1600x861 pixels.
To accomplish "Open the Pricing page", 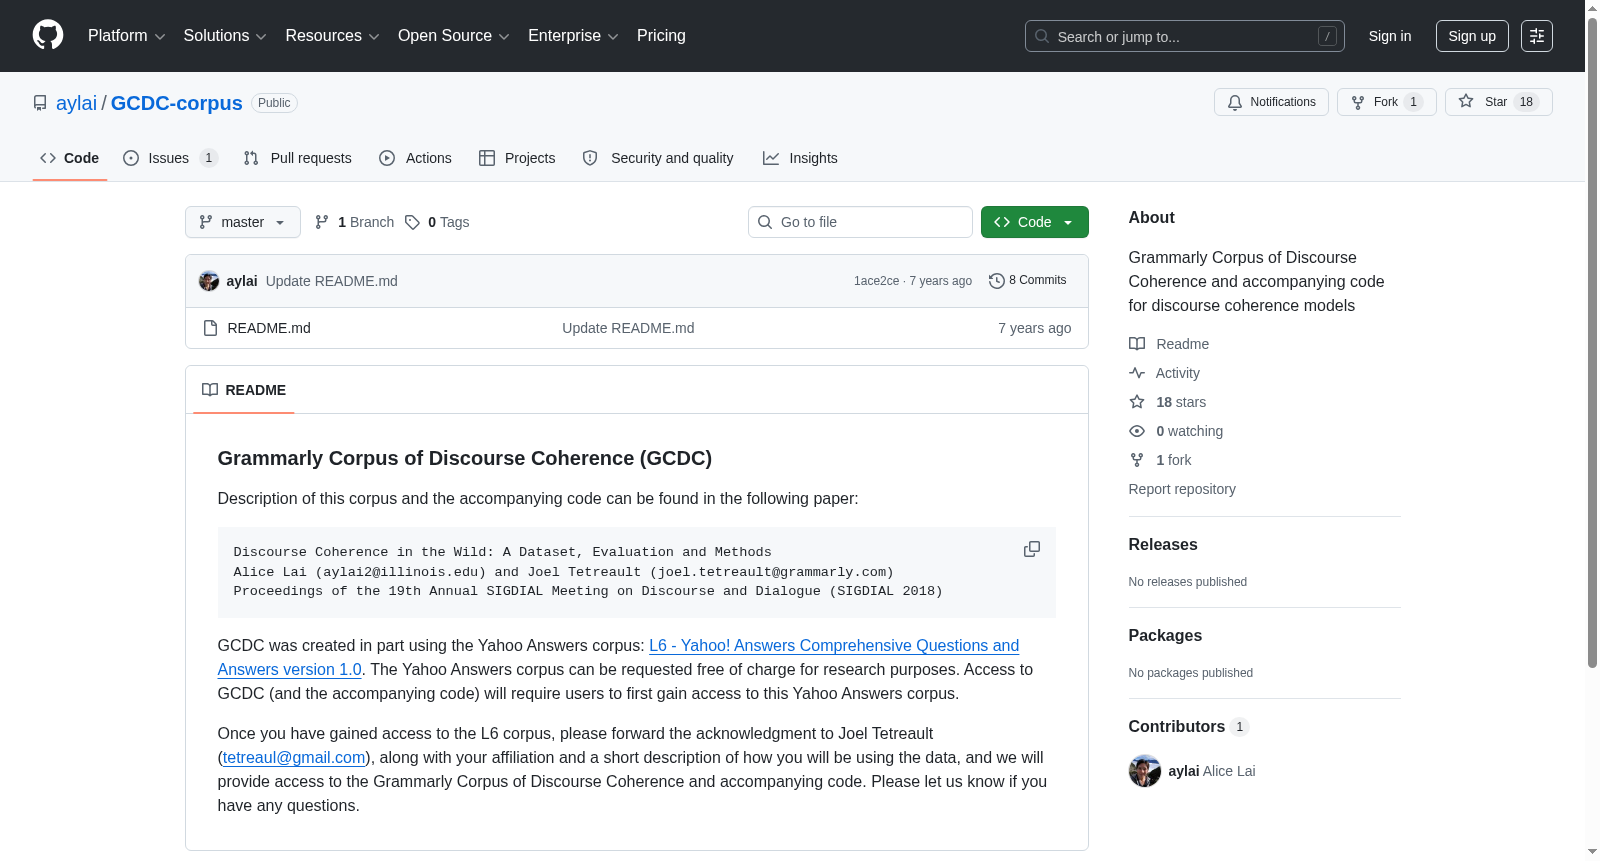I will (661, 36).
